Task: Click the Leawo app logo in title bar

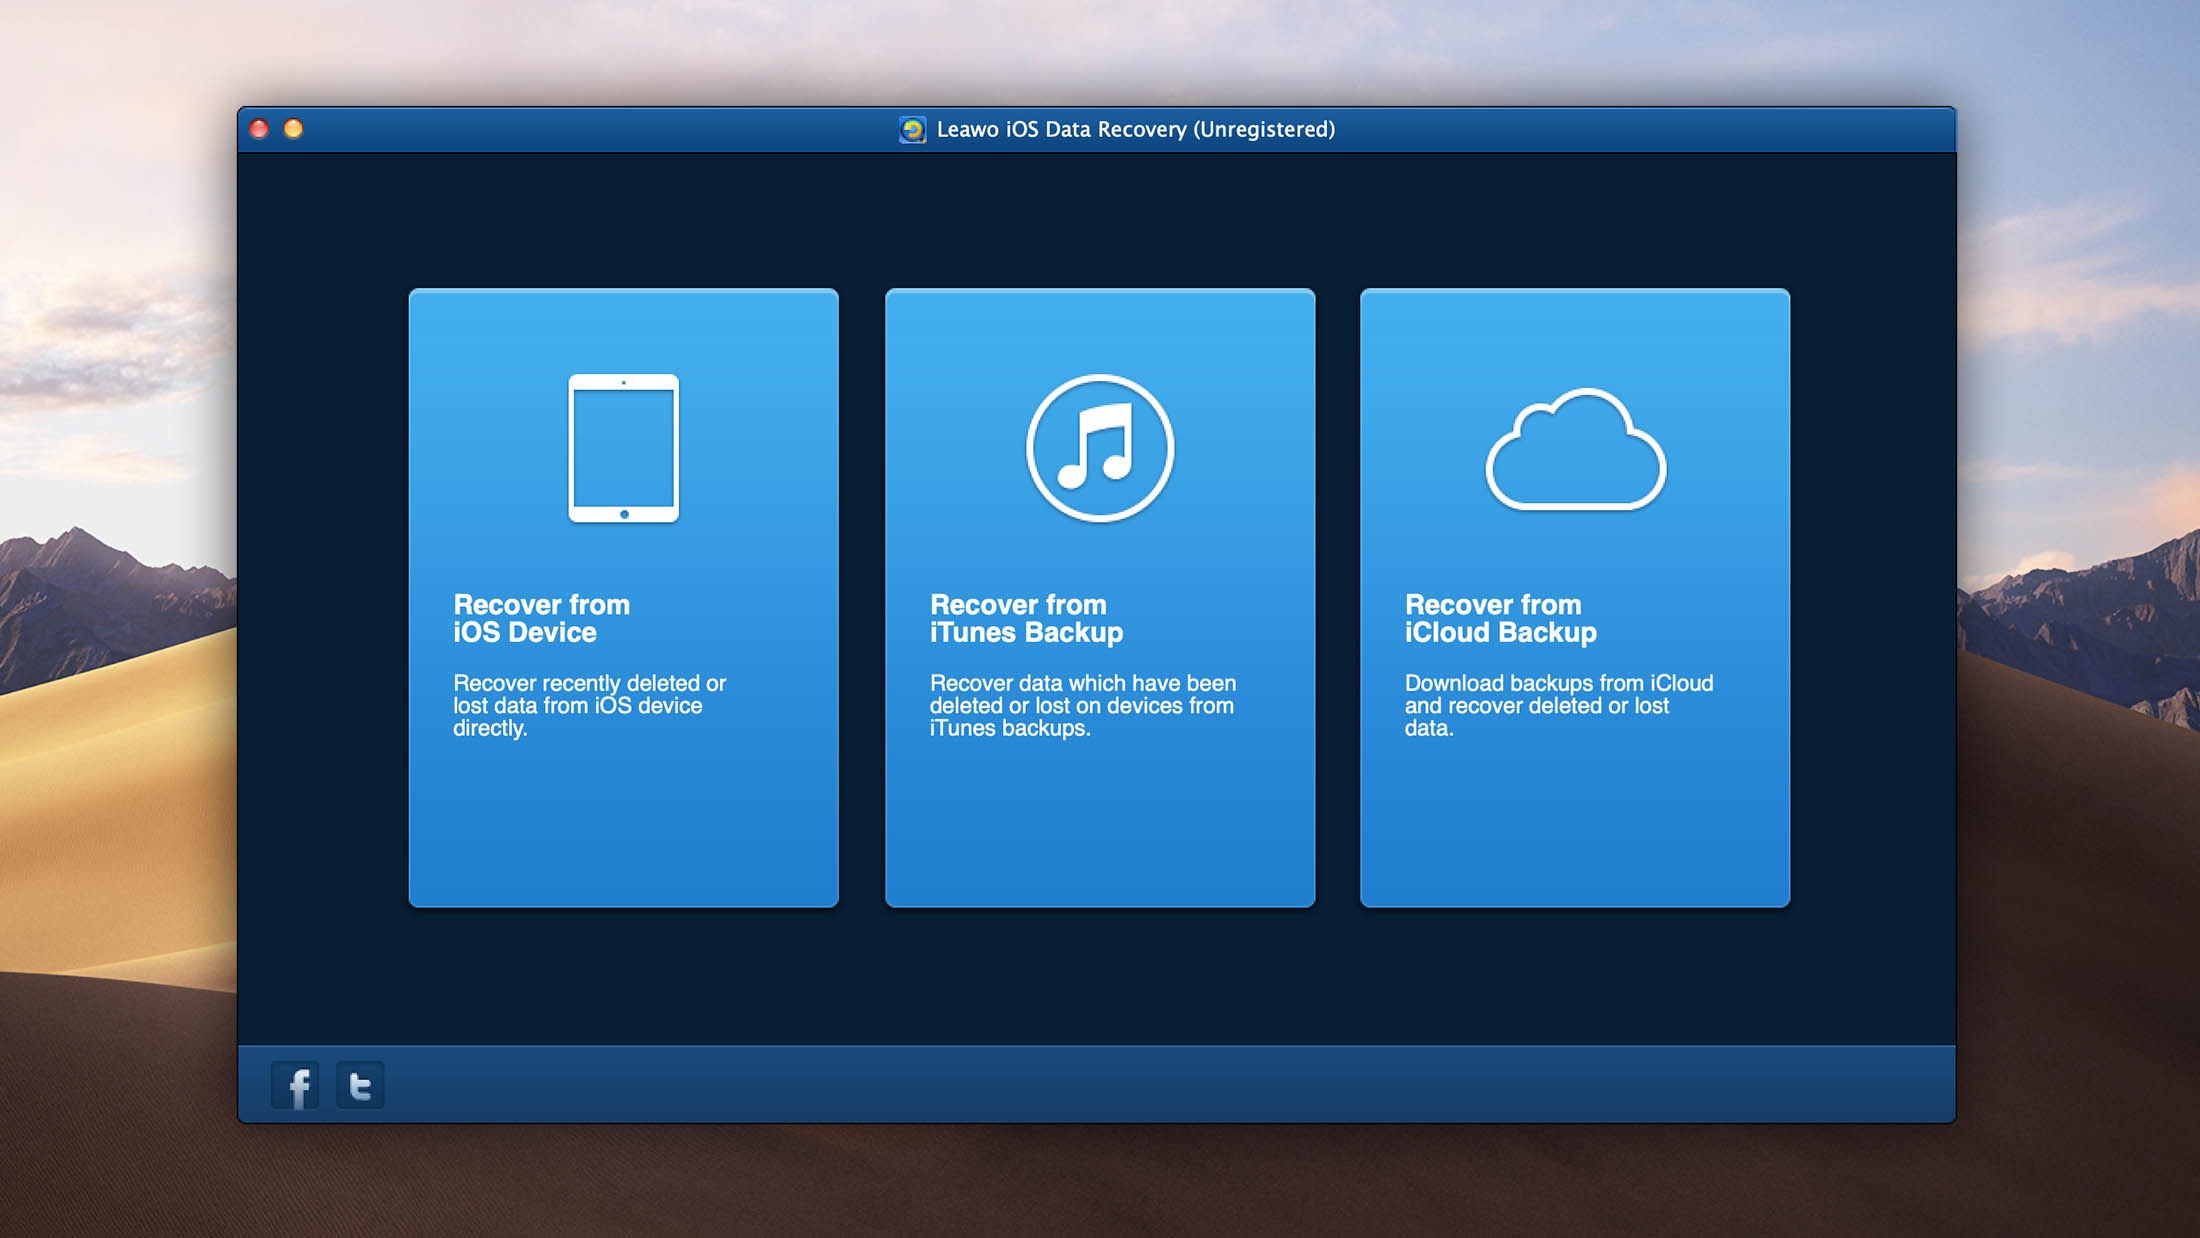Action: (x=912, y=129)
